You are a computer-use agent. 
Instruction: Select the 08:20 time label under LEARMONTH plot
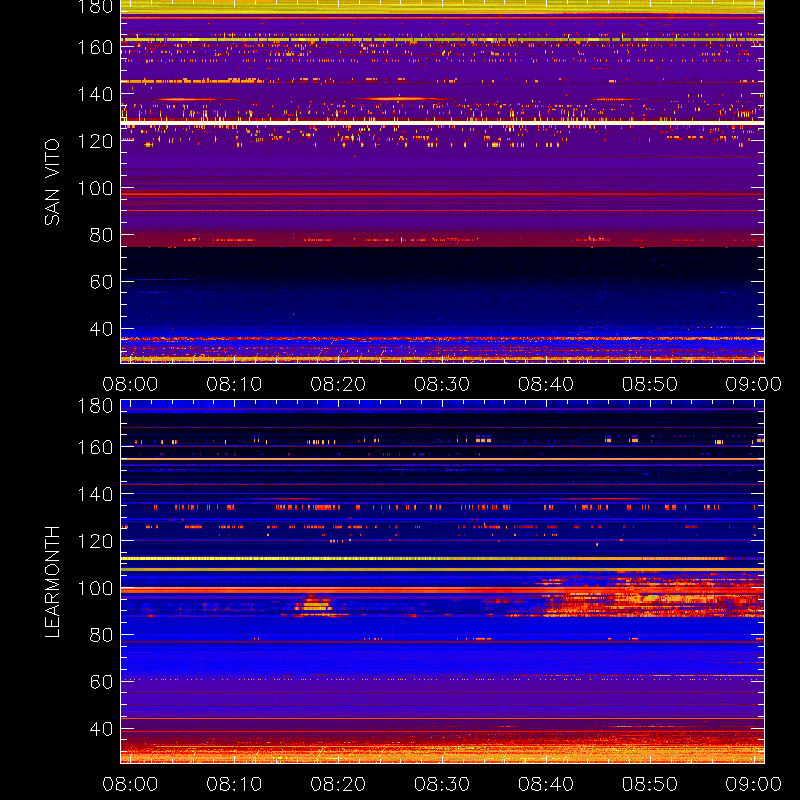tap(338, 784)
